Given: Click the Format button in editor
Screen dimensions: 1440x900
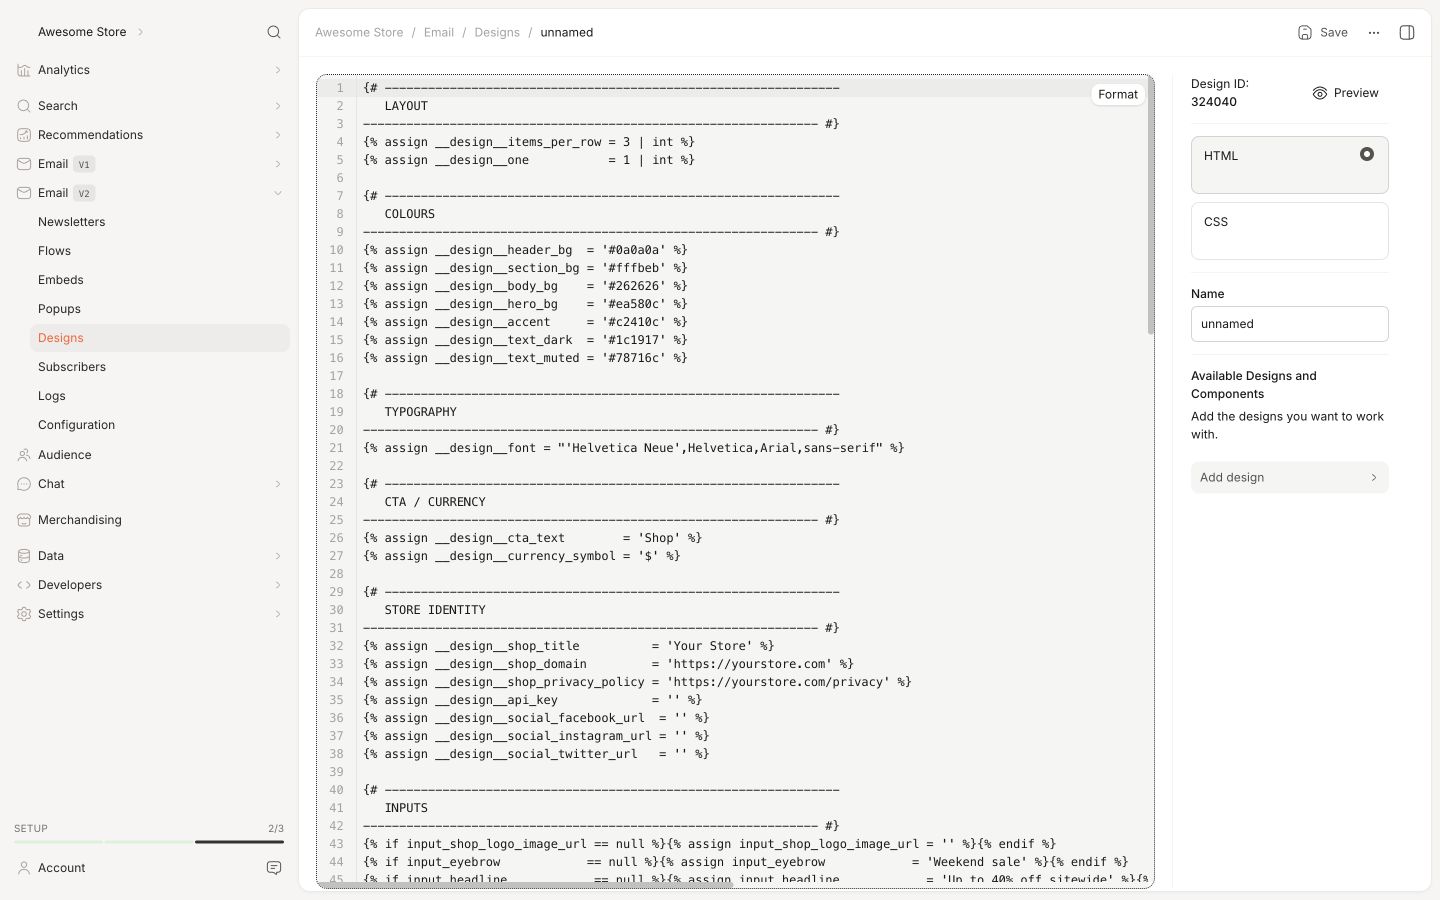Looking at the screenshot, I should pyautogui.click(x=1118, y=94).
